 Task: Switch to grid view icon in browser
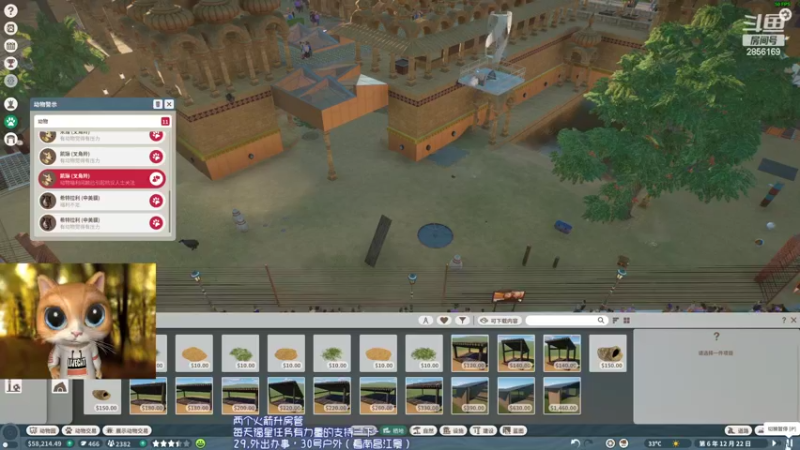627,320
